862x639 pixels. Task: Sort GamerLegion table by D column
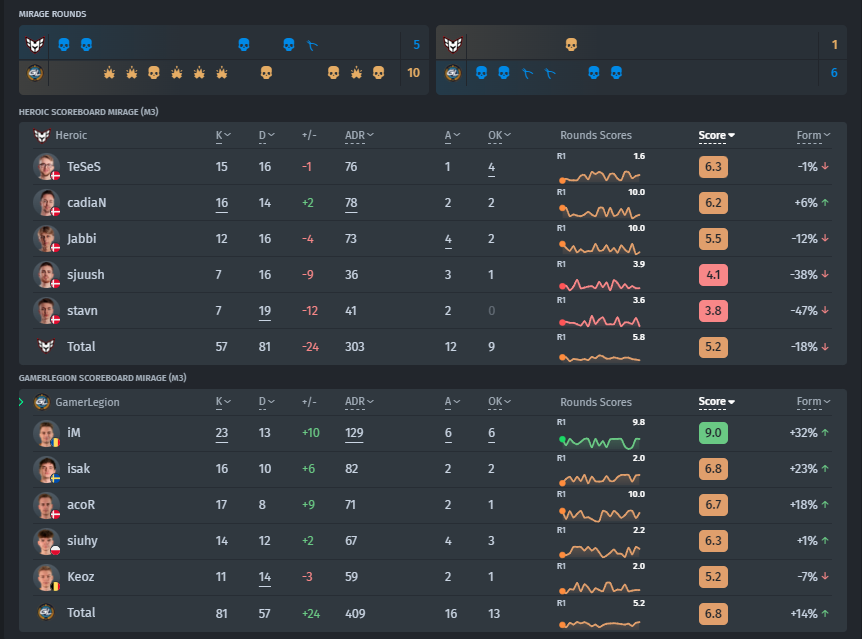(266, 402)
